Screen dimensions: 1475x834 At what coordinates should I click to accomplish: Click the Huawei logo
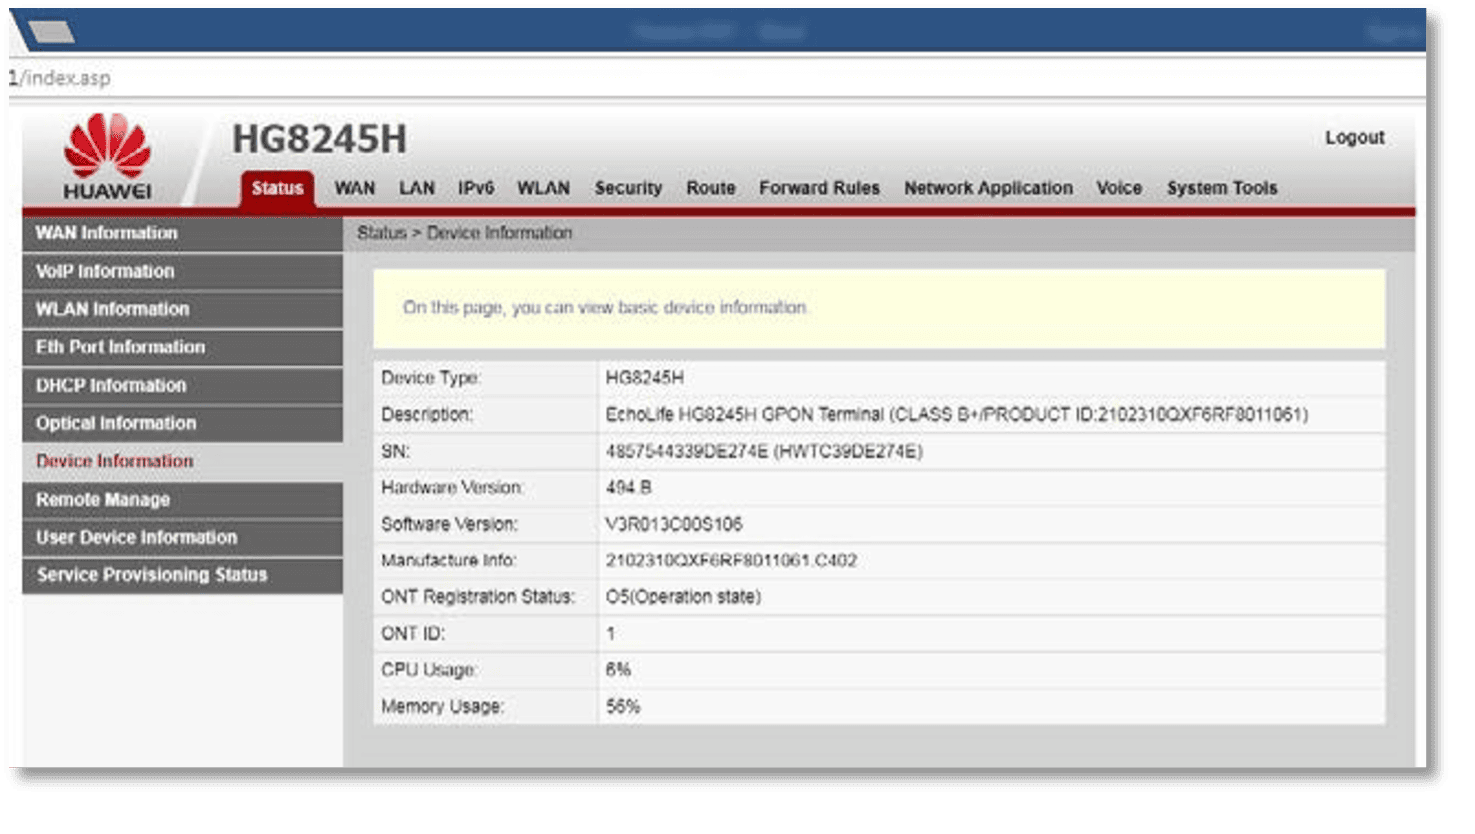point(107,156)
